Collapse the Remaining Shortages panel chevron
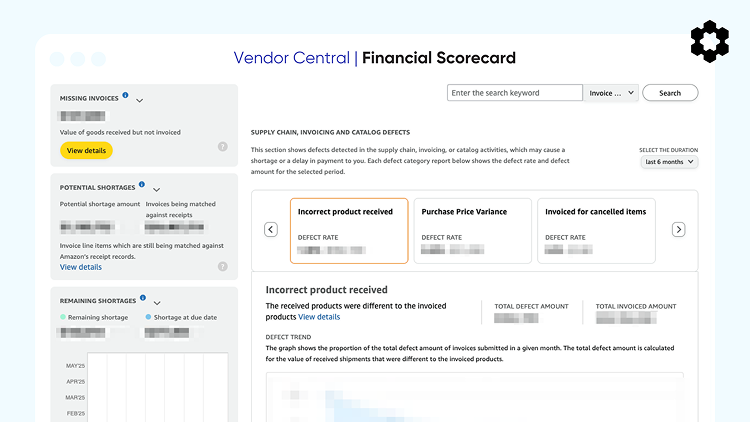The height and width of the screenshot is (422, 750). point(157,303)
